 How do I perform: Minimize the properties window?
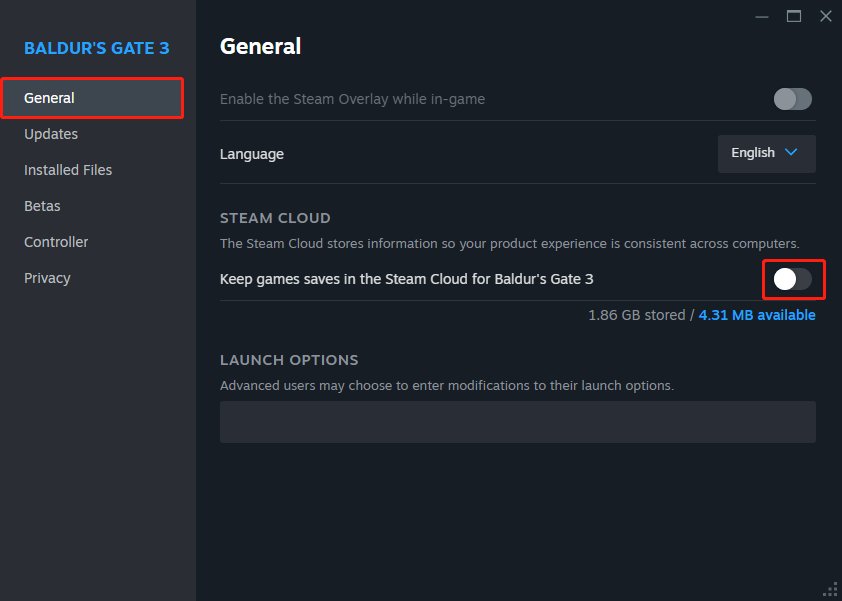[763, 16]
